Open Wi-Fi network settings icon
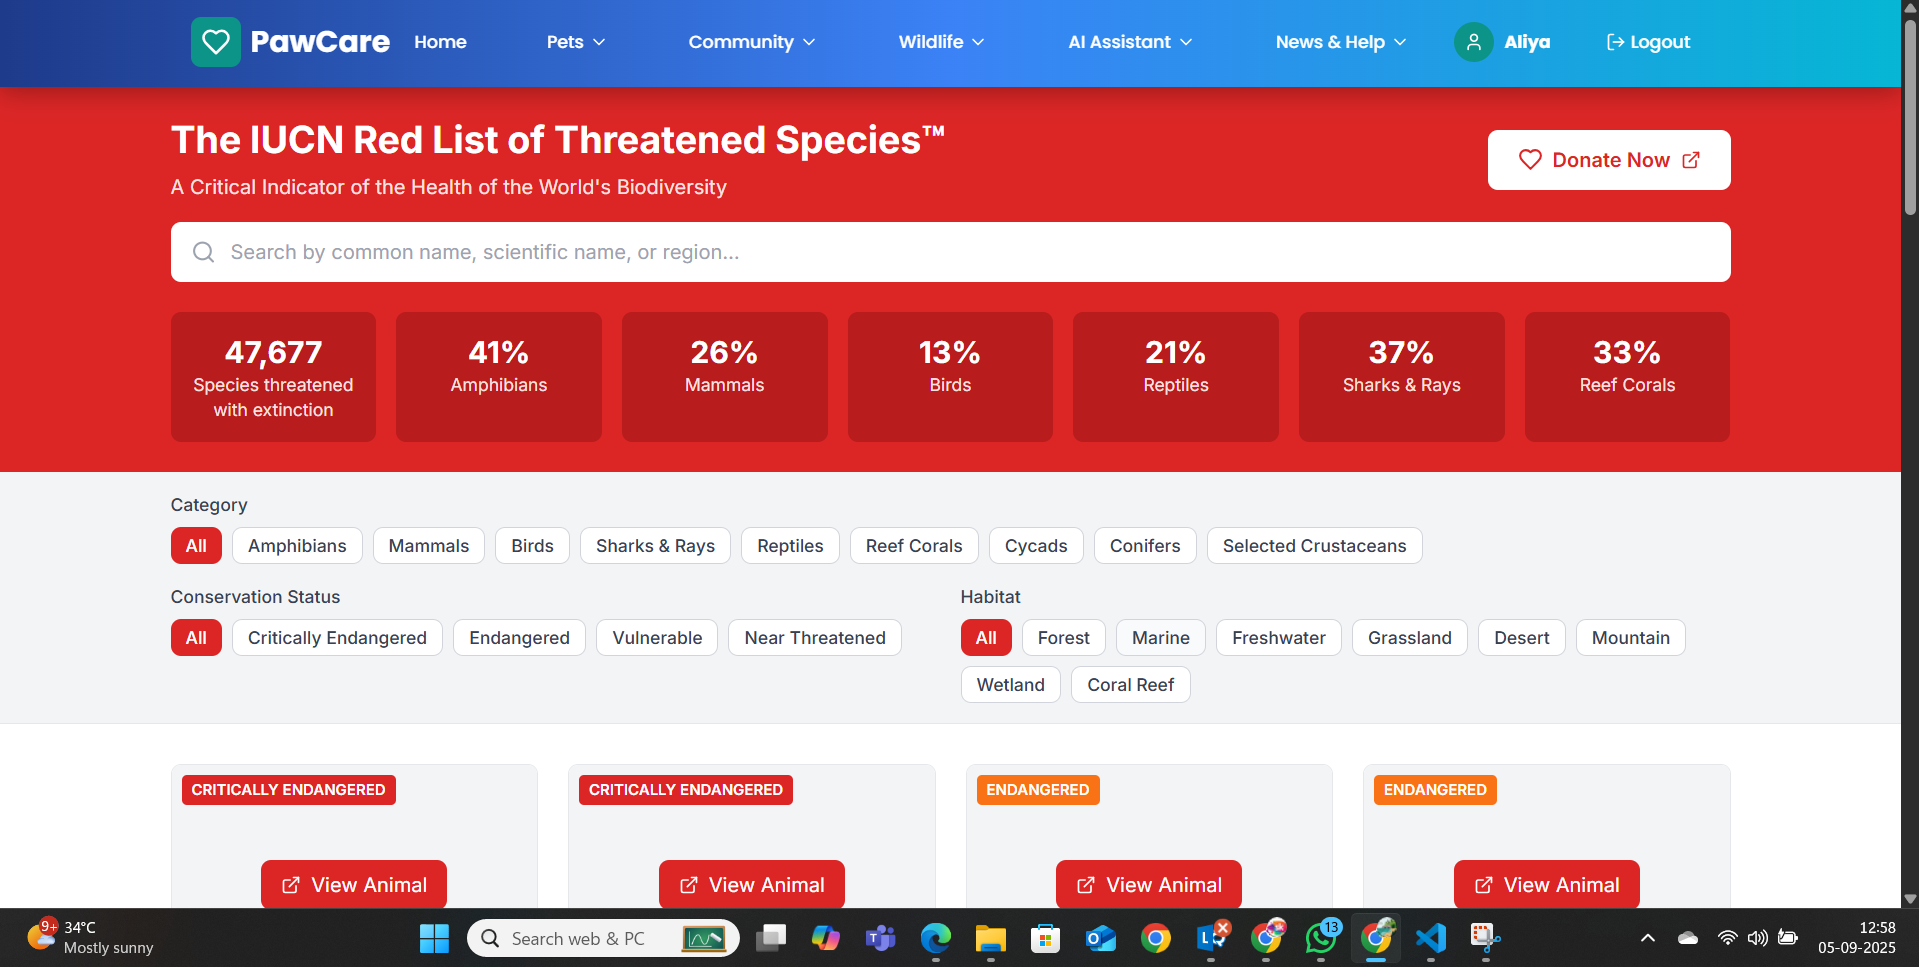 [1727, 938]
